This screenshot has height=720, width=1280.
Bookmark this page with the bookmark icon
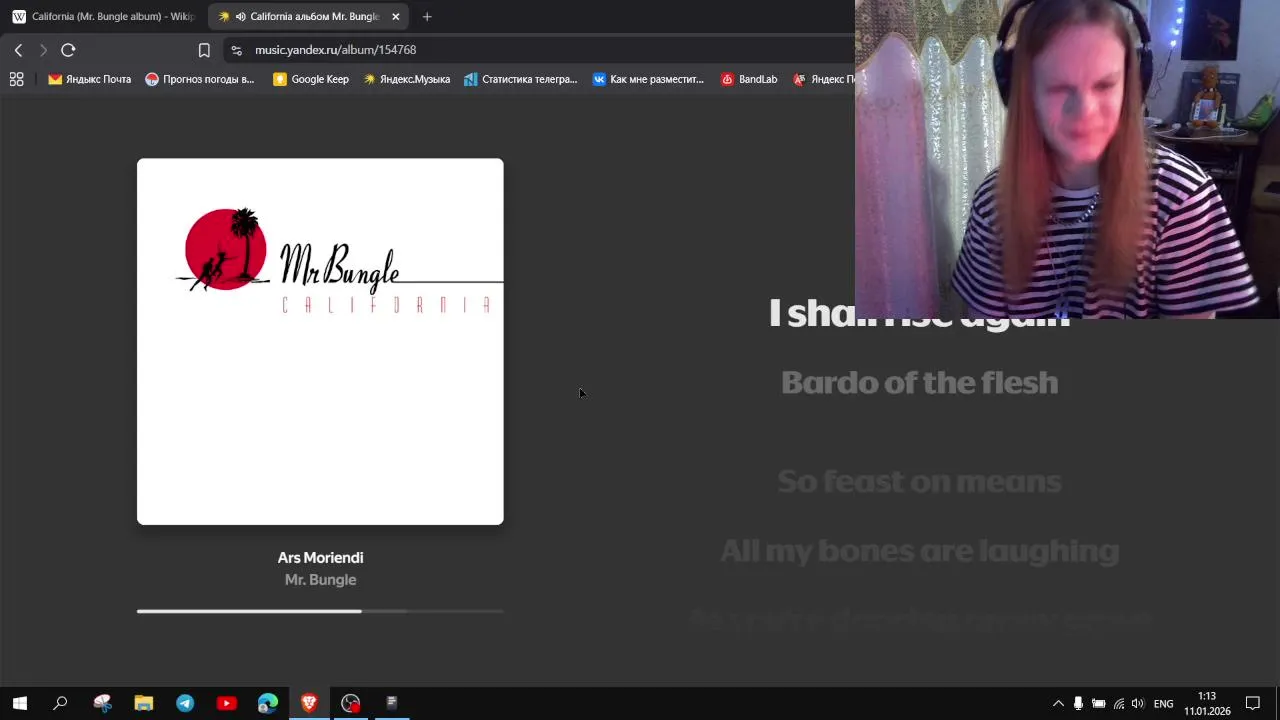pyautogui.click(x=204, y=50)
